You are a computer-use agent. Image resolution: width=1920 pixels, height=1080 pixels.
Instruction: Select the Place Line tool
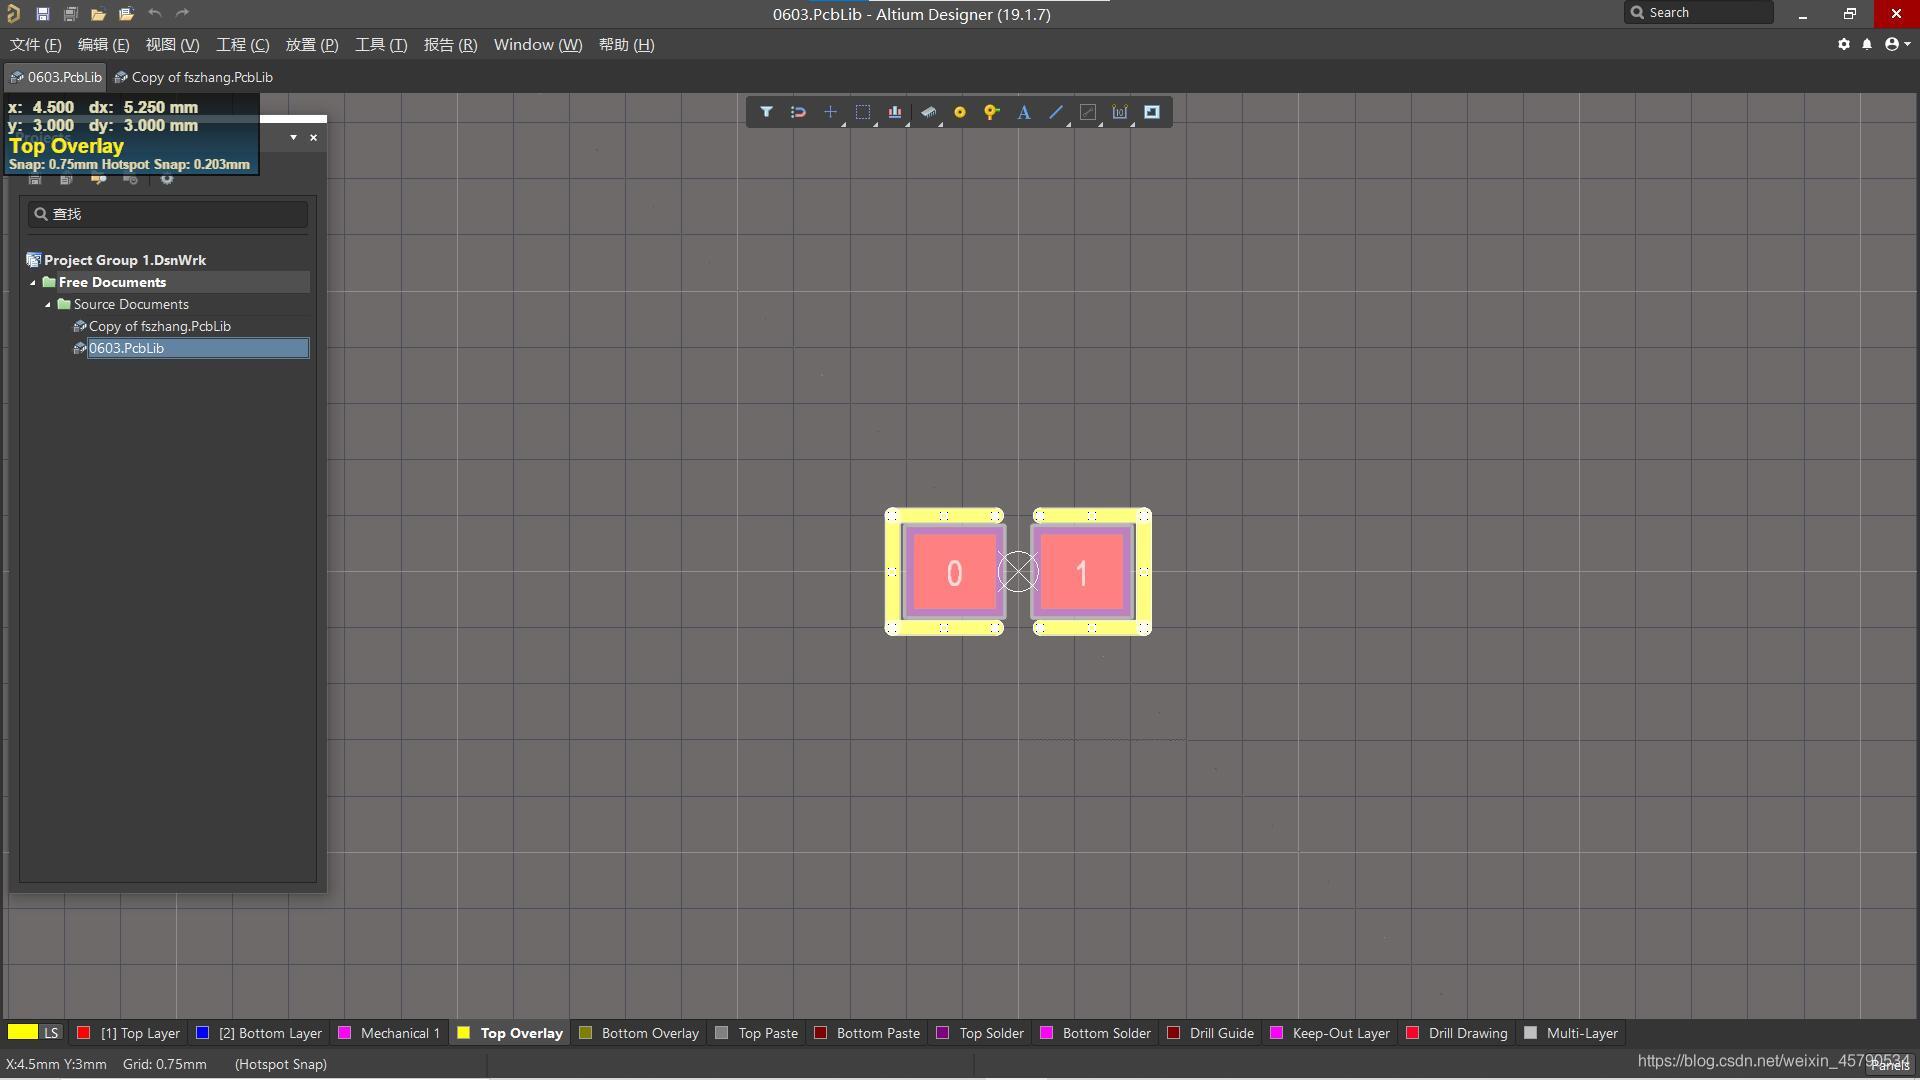(1056, 112)
